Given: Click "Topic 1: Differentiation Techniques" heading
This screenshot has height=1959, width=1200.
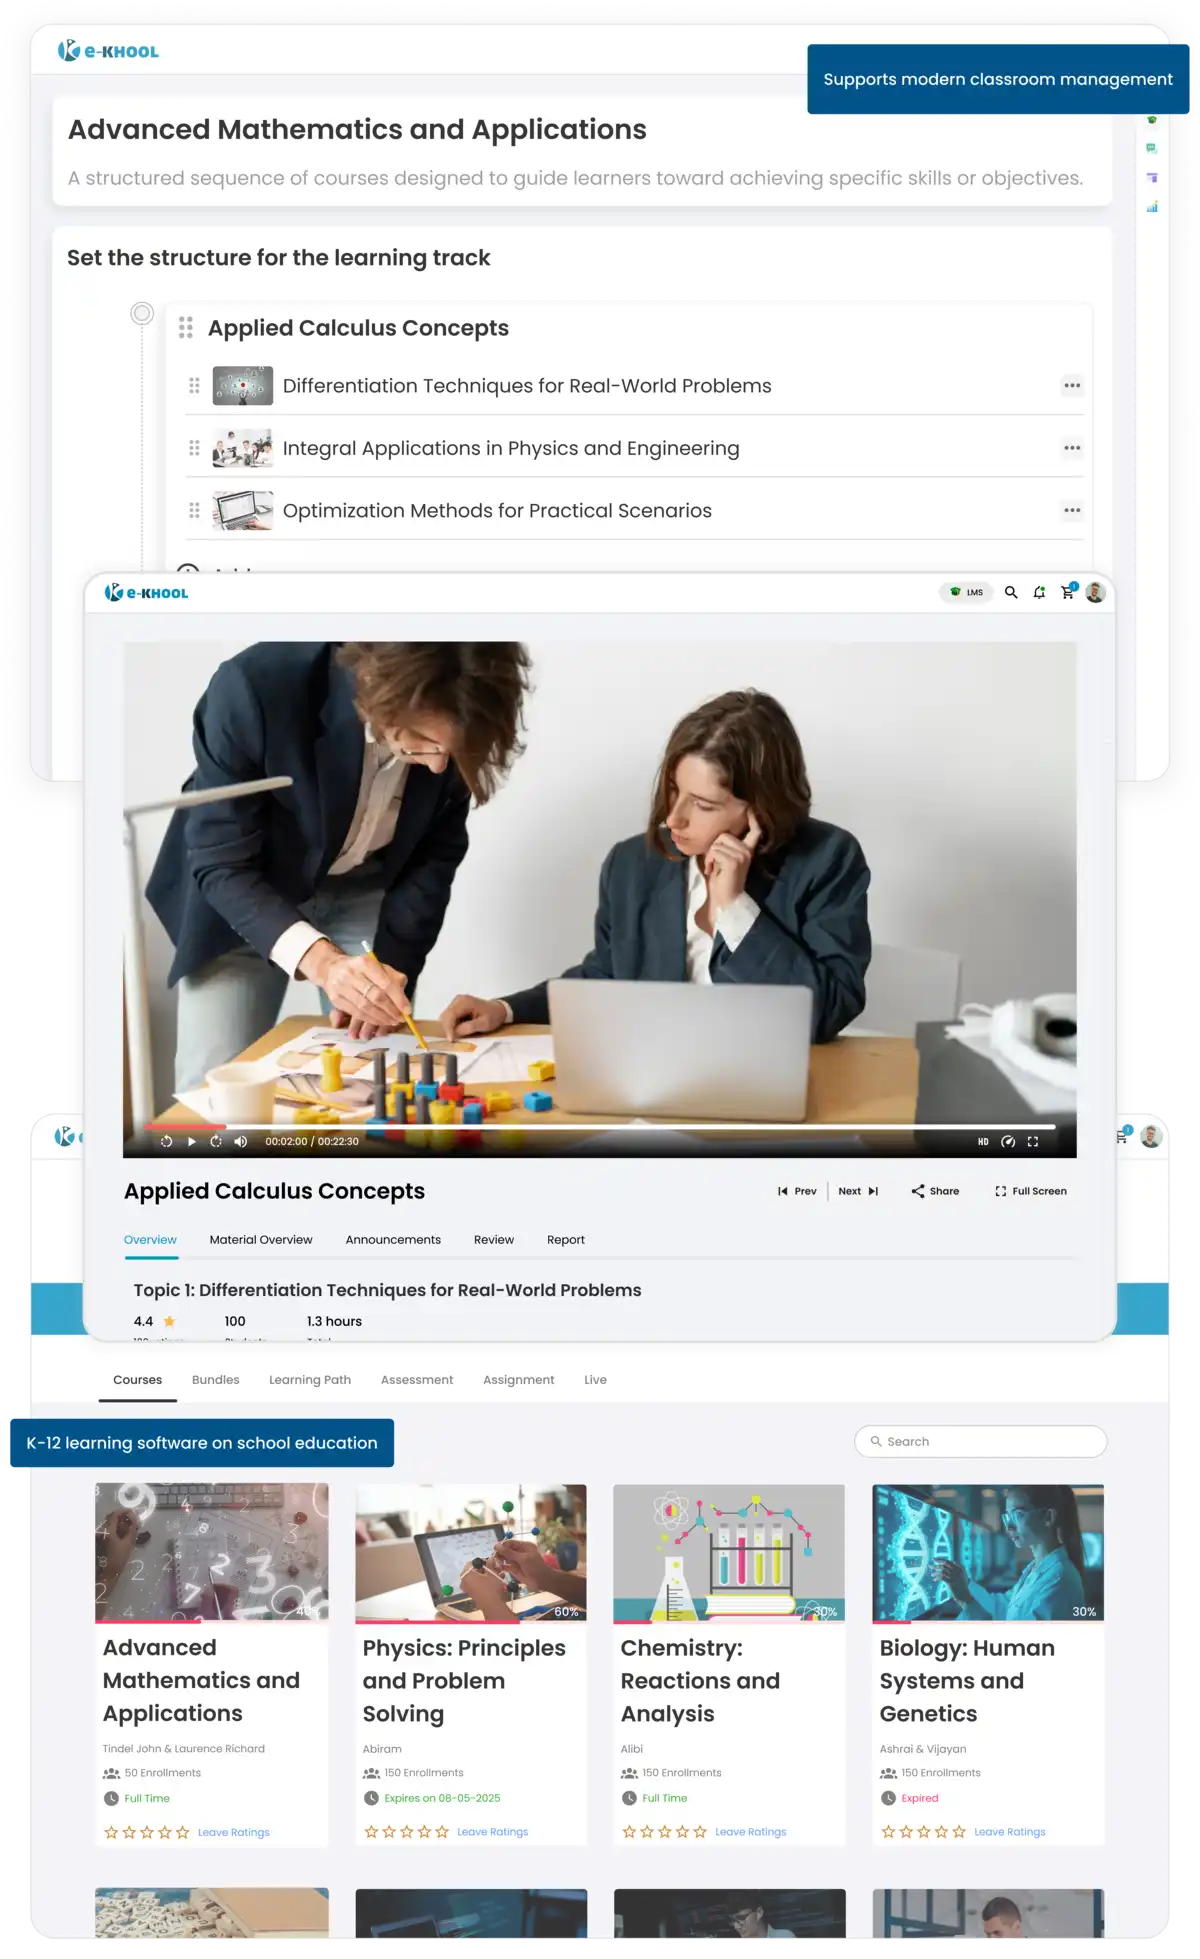Looking at the screenshot, I should click(x=387, y=1290).
